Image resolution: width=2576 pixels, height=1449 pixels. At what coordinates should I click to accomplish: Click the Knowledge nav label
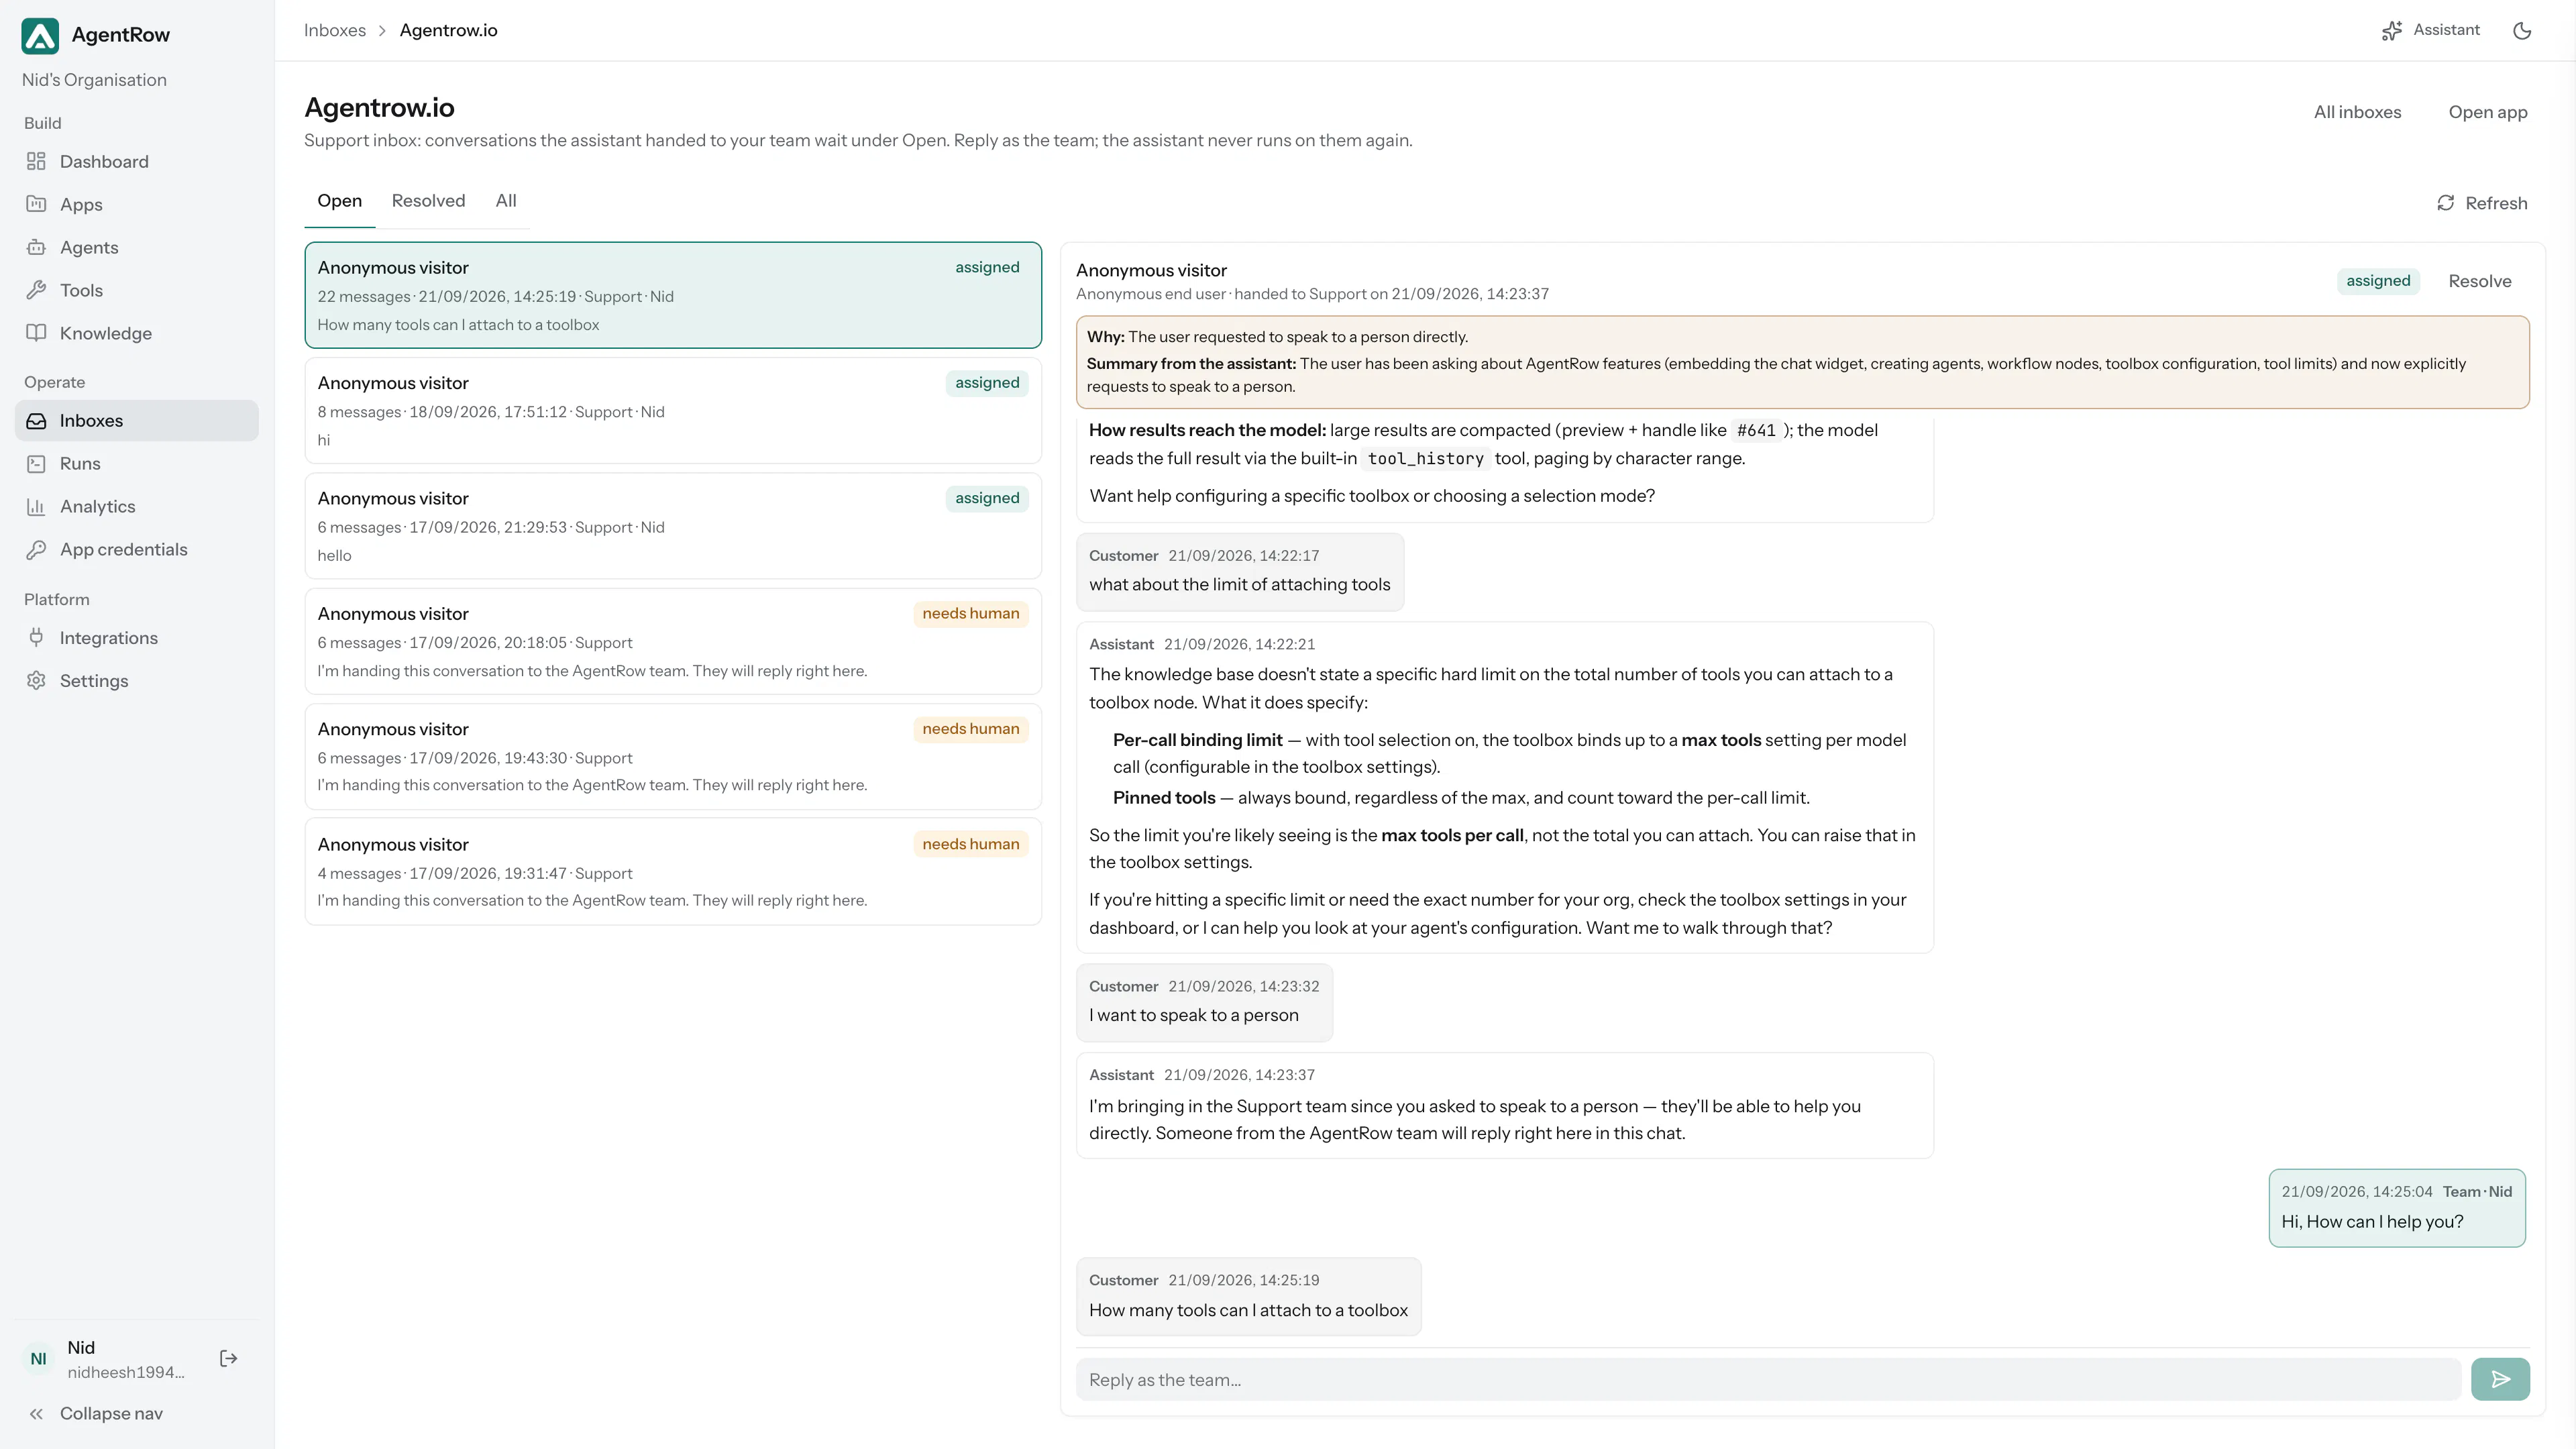(x=106, y=333)
